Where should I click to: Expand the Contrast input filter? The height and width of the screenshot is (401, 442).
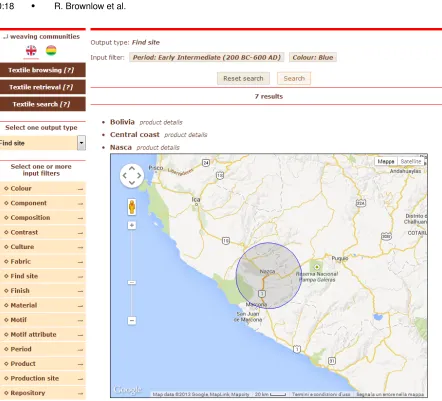coord(43,232)
